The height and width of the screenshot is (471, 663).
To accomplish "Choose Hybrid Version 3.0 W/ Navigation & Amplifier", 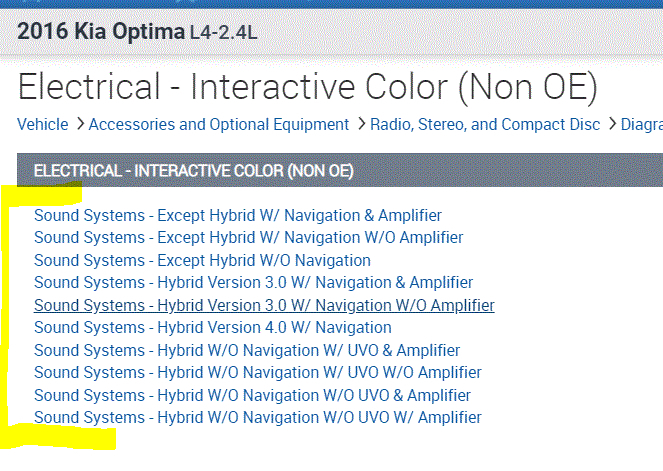I will point(253,283).
